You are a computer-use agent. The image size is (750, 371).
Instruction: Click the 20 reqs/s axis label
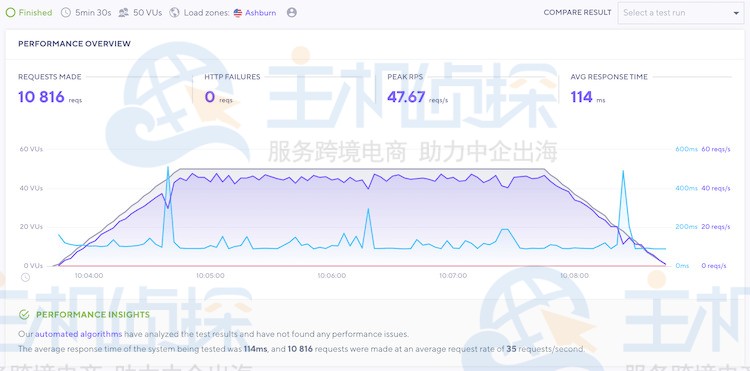click(716, 227)
